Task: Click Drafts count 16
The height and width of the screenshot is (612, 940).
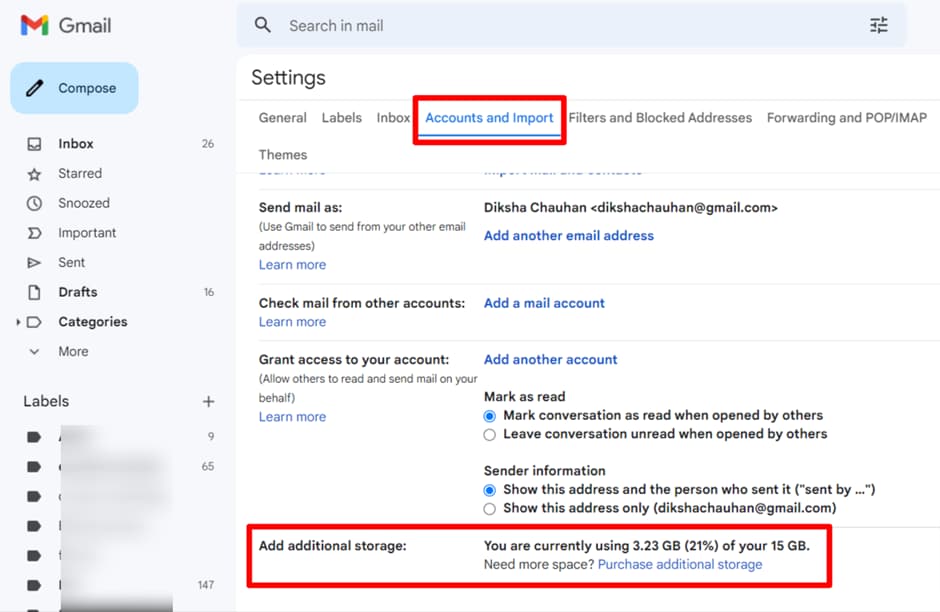Action: tap(209, 292)
